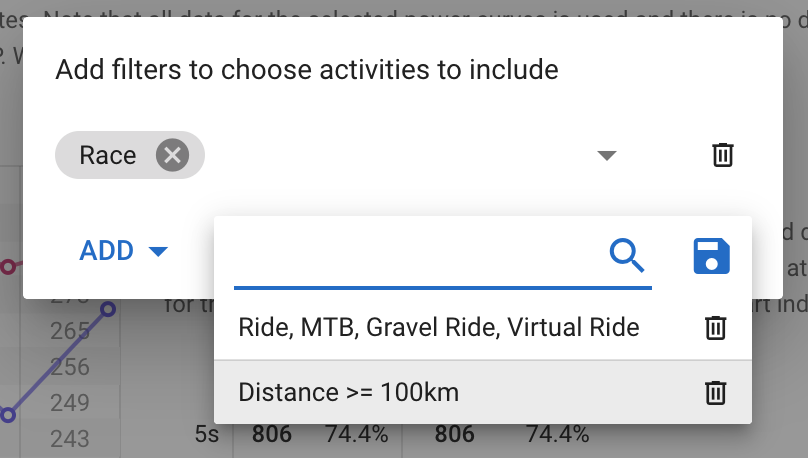Remove the Race chip using its X icon
Viewport: 808px width, 458px height.
pos(173,155)
